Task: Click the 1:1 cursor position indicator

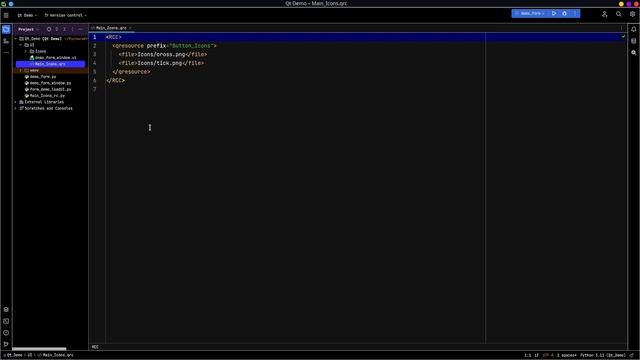Action: (x=528, y=355)
